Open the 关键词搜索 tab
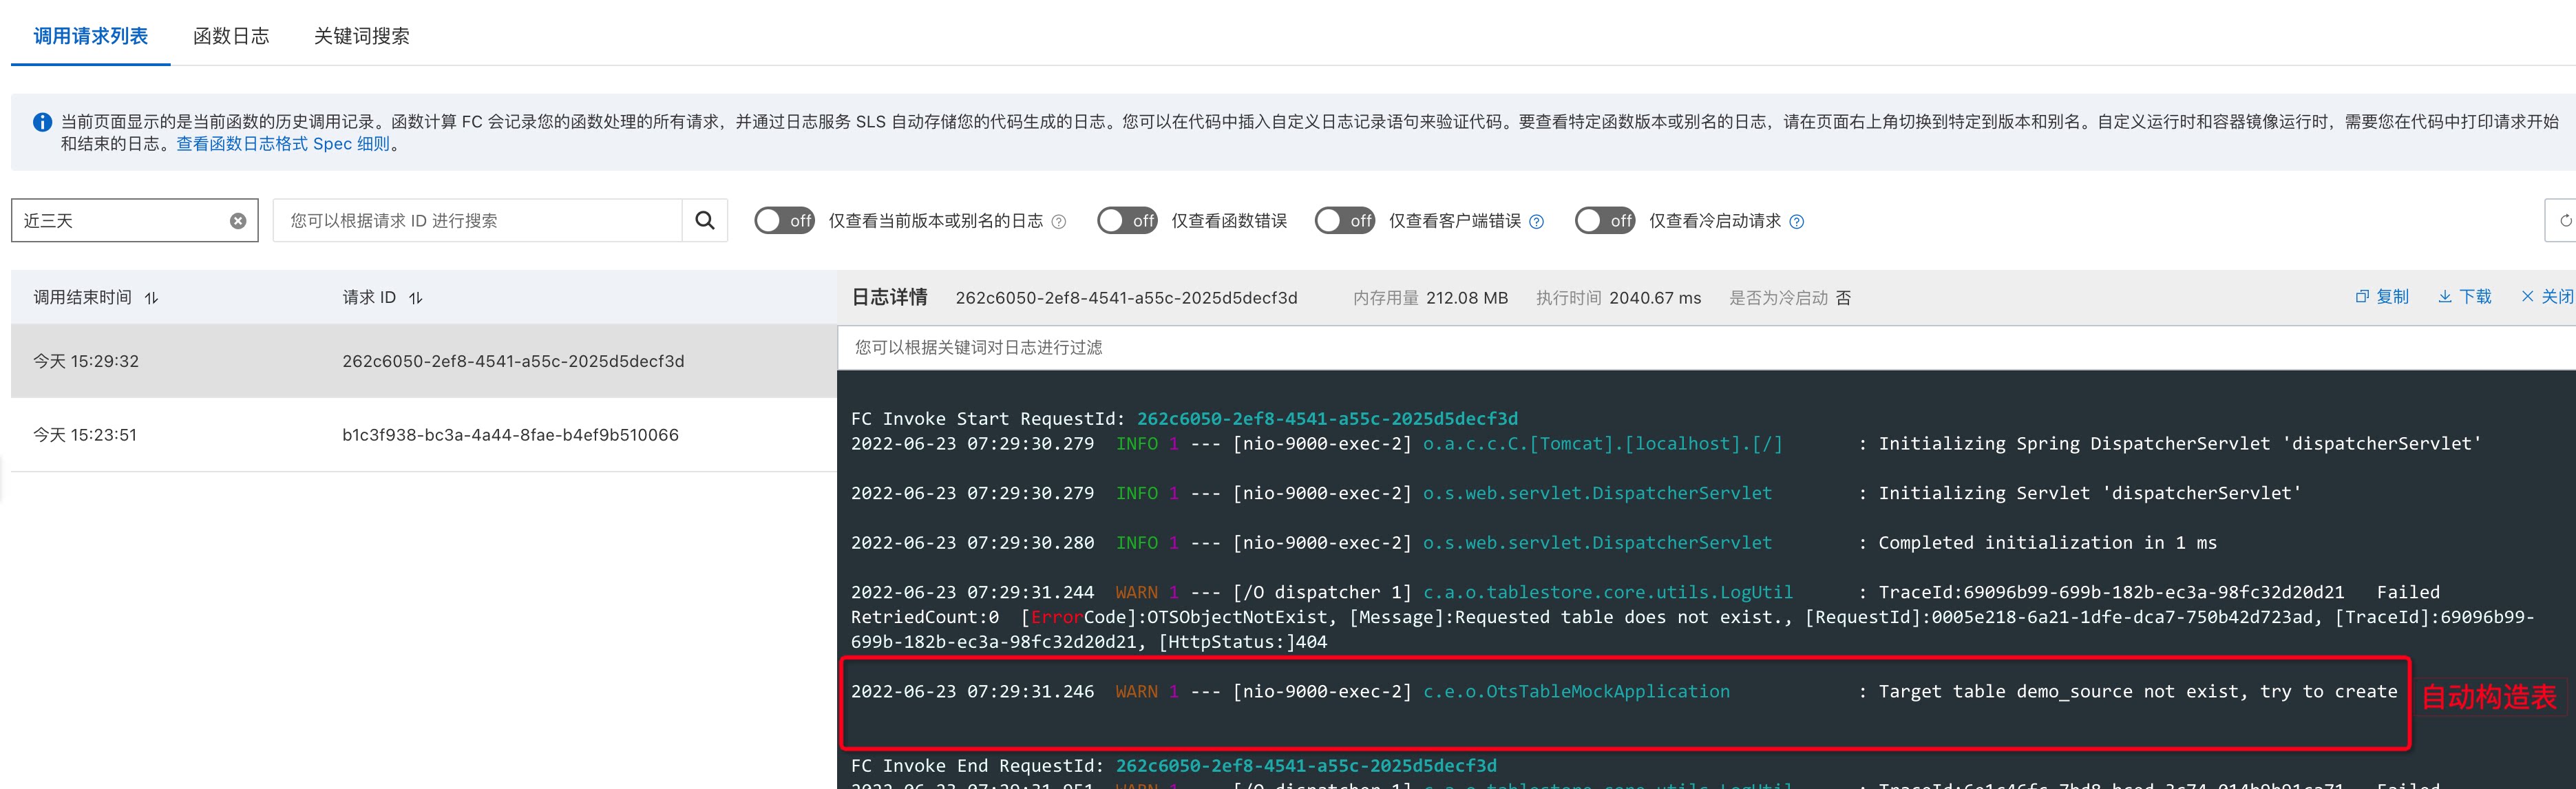 coord(361,36)
